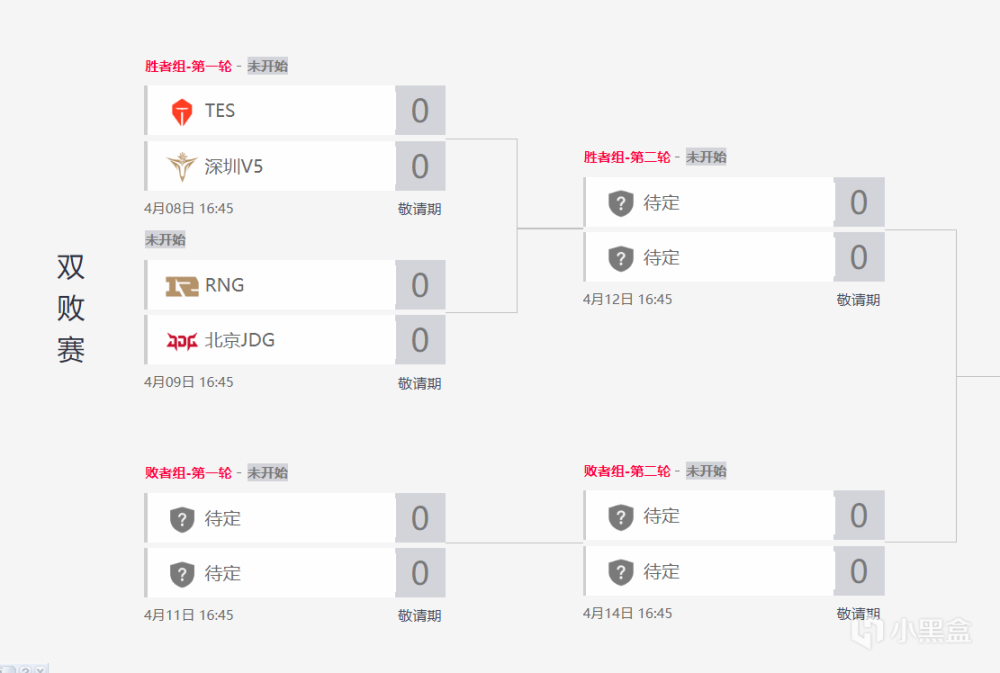
Task: Click the 4月11日 16:45 match date
Action: (x=189, y=615)
